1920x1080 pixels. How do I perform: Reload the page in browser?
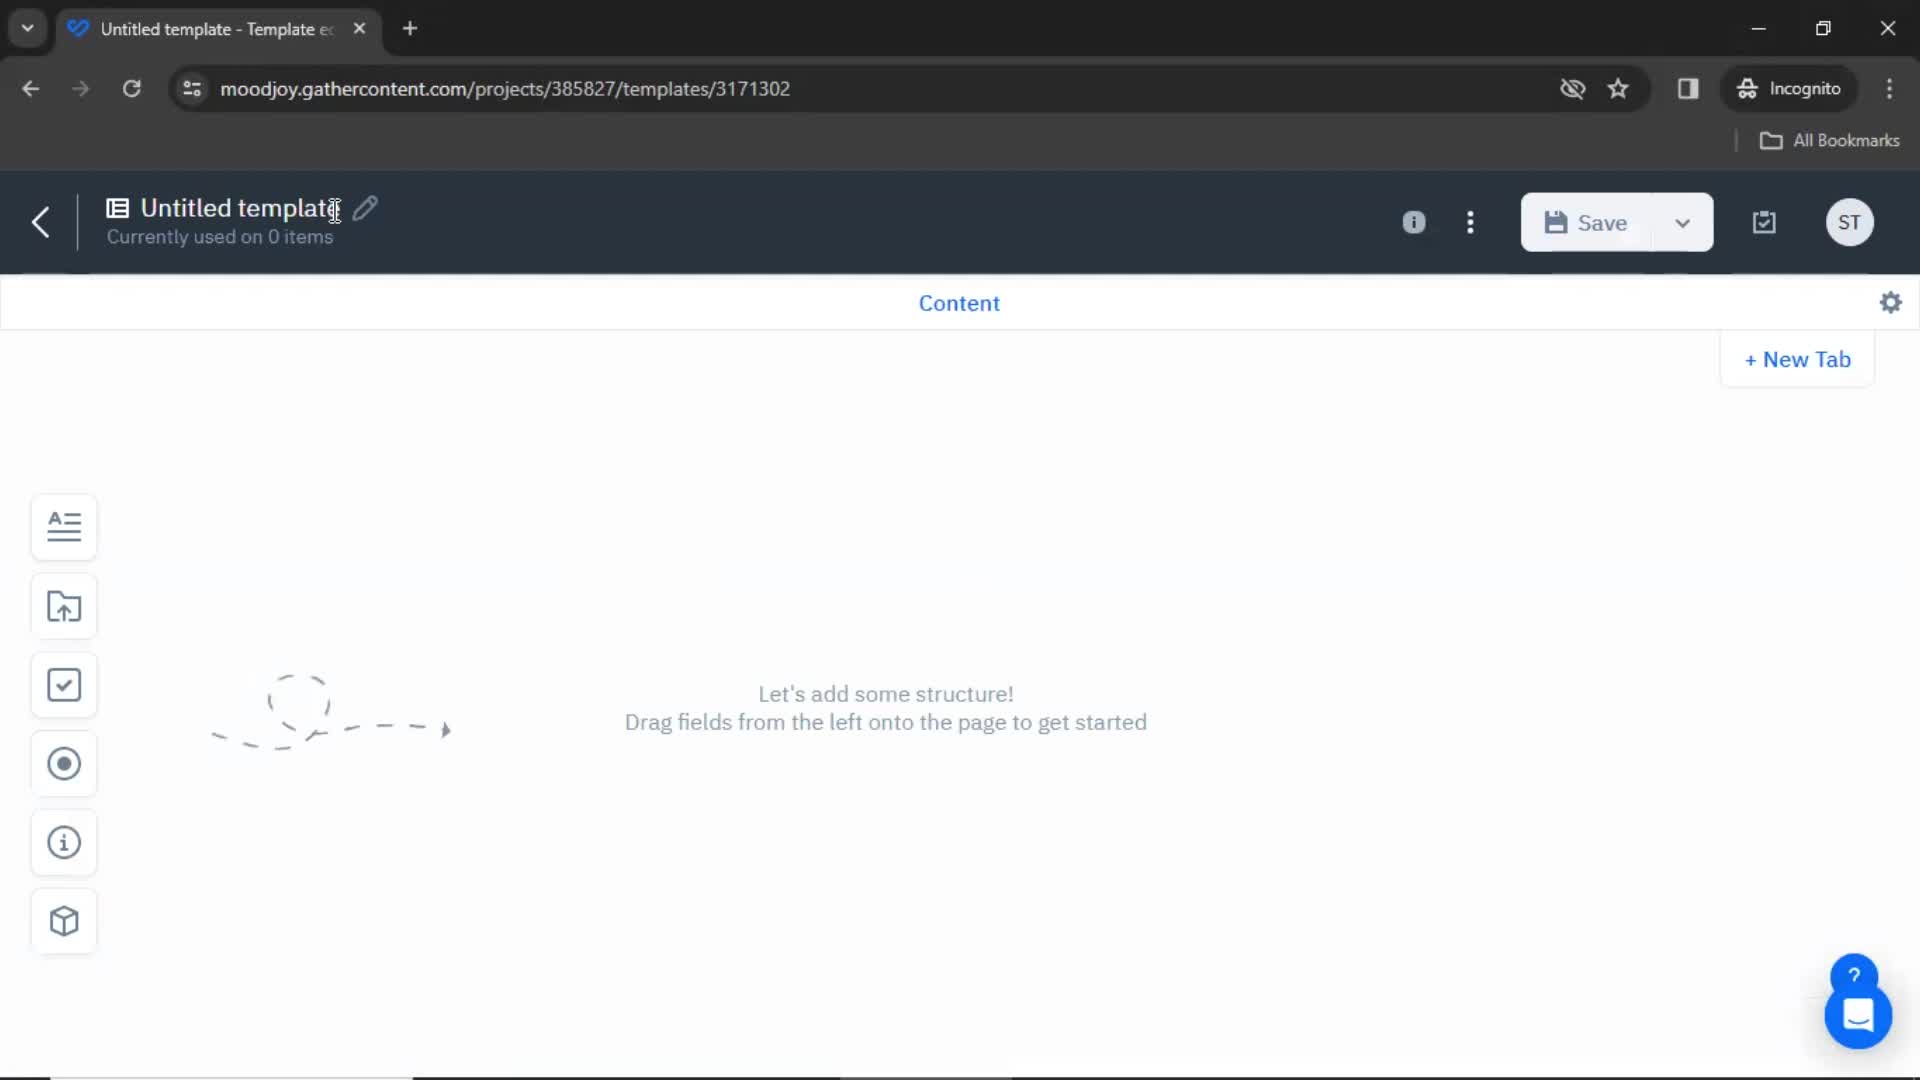(131, 89)
